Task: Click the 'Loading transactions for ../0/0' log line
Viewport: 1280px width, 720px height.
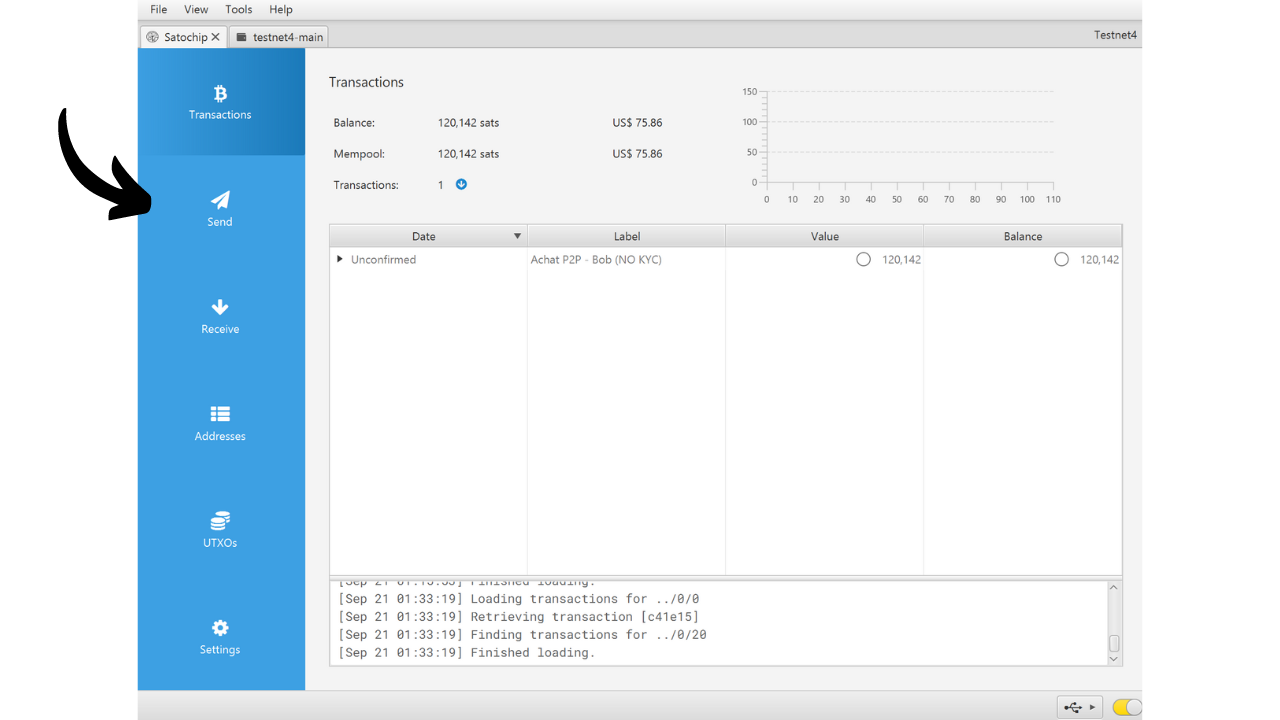Action: click(x=518, y=599)
